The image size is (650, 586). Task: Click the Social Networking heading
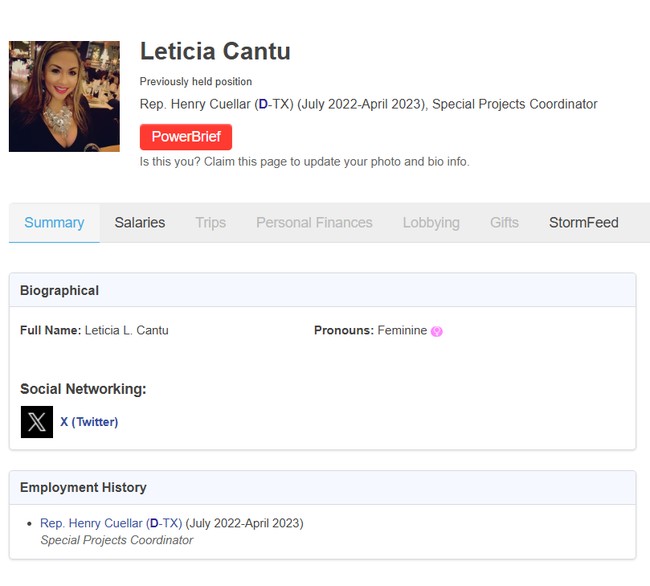(83, 389)
